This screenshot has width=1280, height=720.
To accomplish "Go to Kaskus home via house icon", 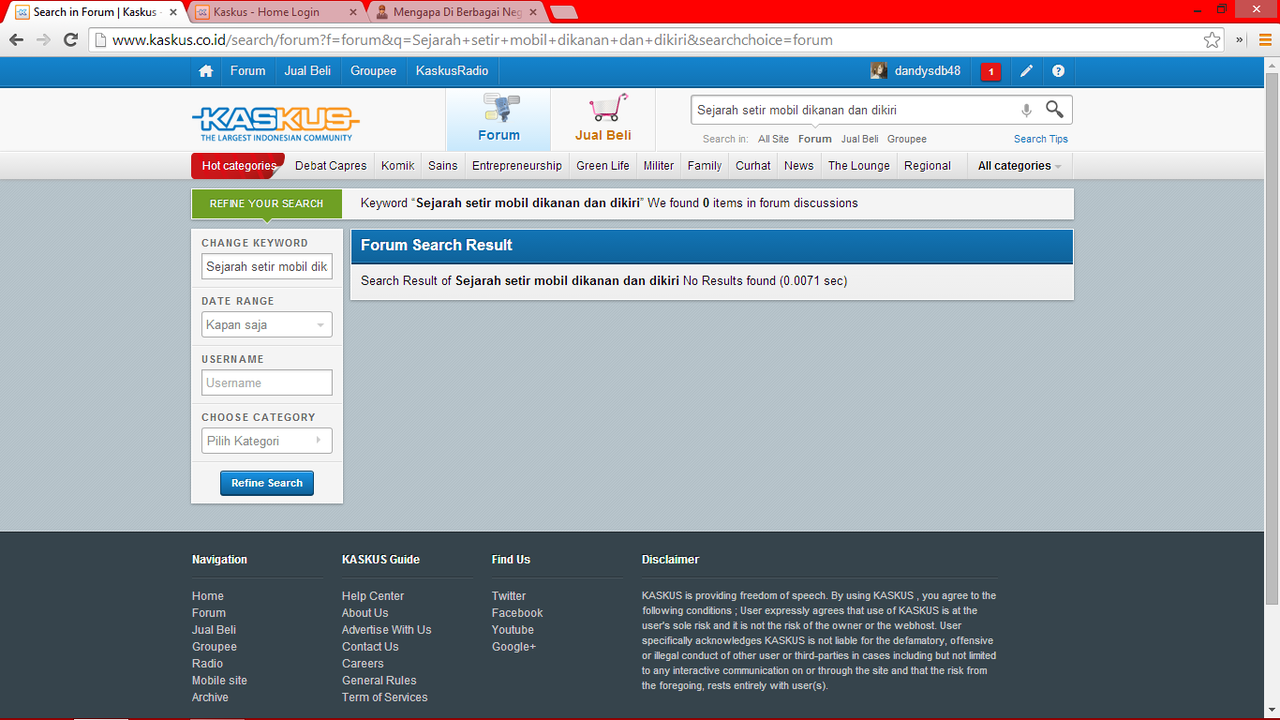I will [x=206, y=71].
